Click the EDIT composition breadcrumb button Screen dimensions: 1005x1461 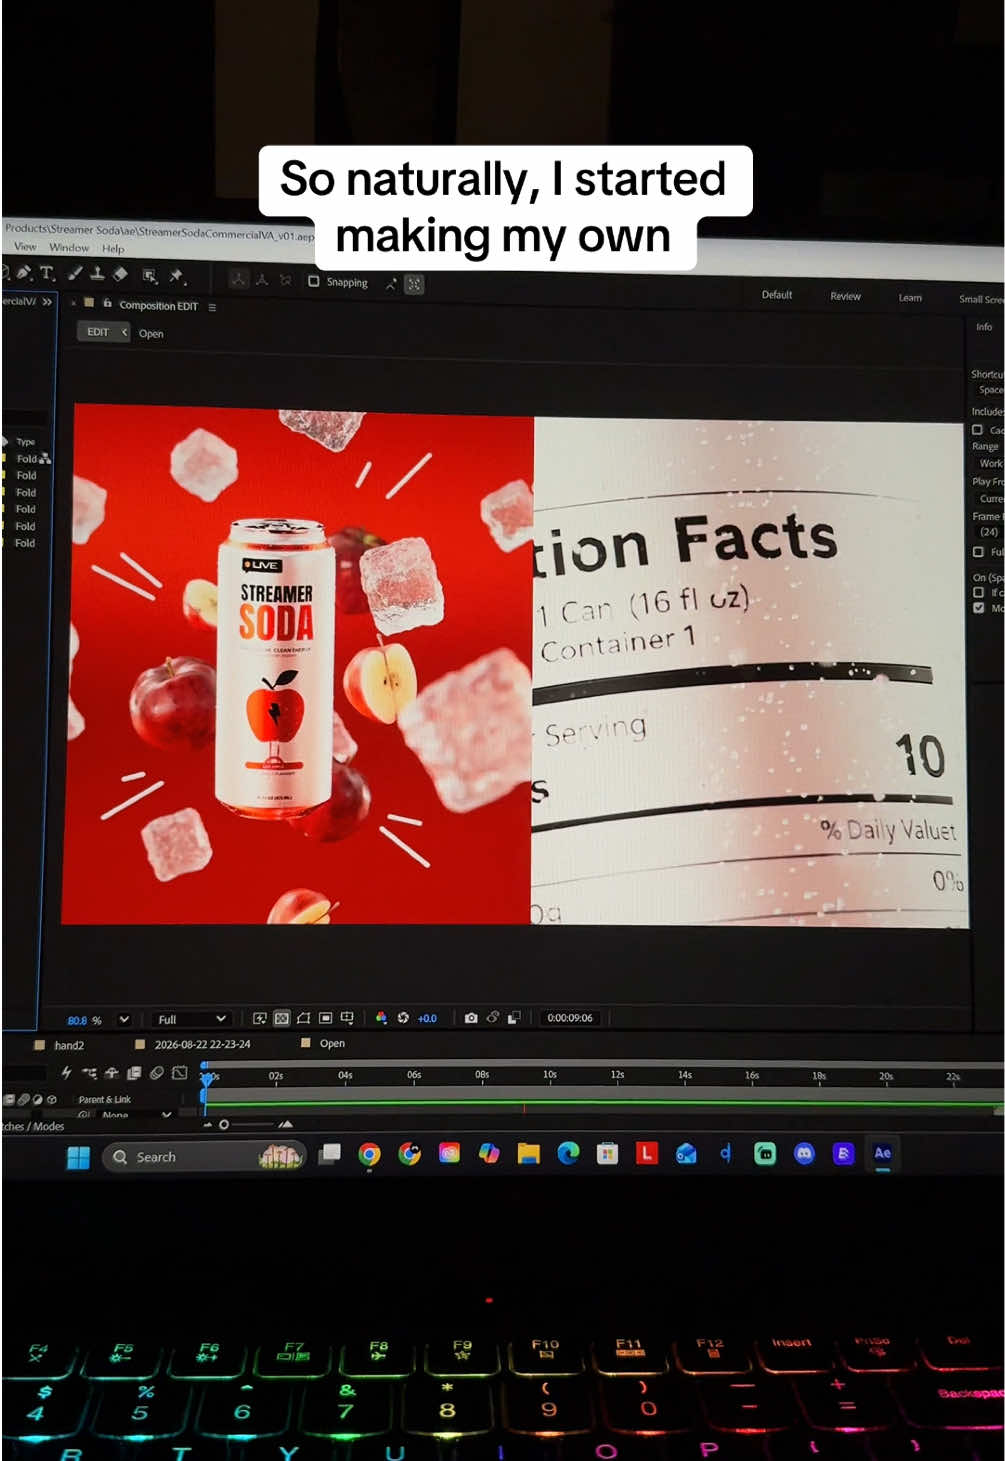pos(97,332)
